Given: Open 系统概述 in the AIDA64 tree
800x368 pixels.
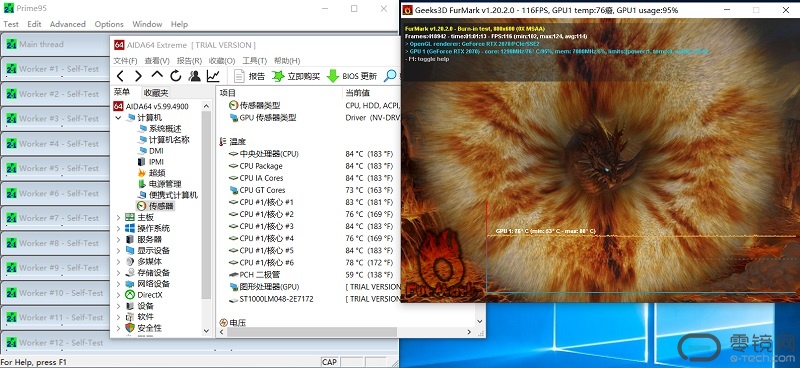Looking at the screenshot, I should pyautogui.click(x=159, y=129).
